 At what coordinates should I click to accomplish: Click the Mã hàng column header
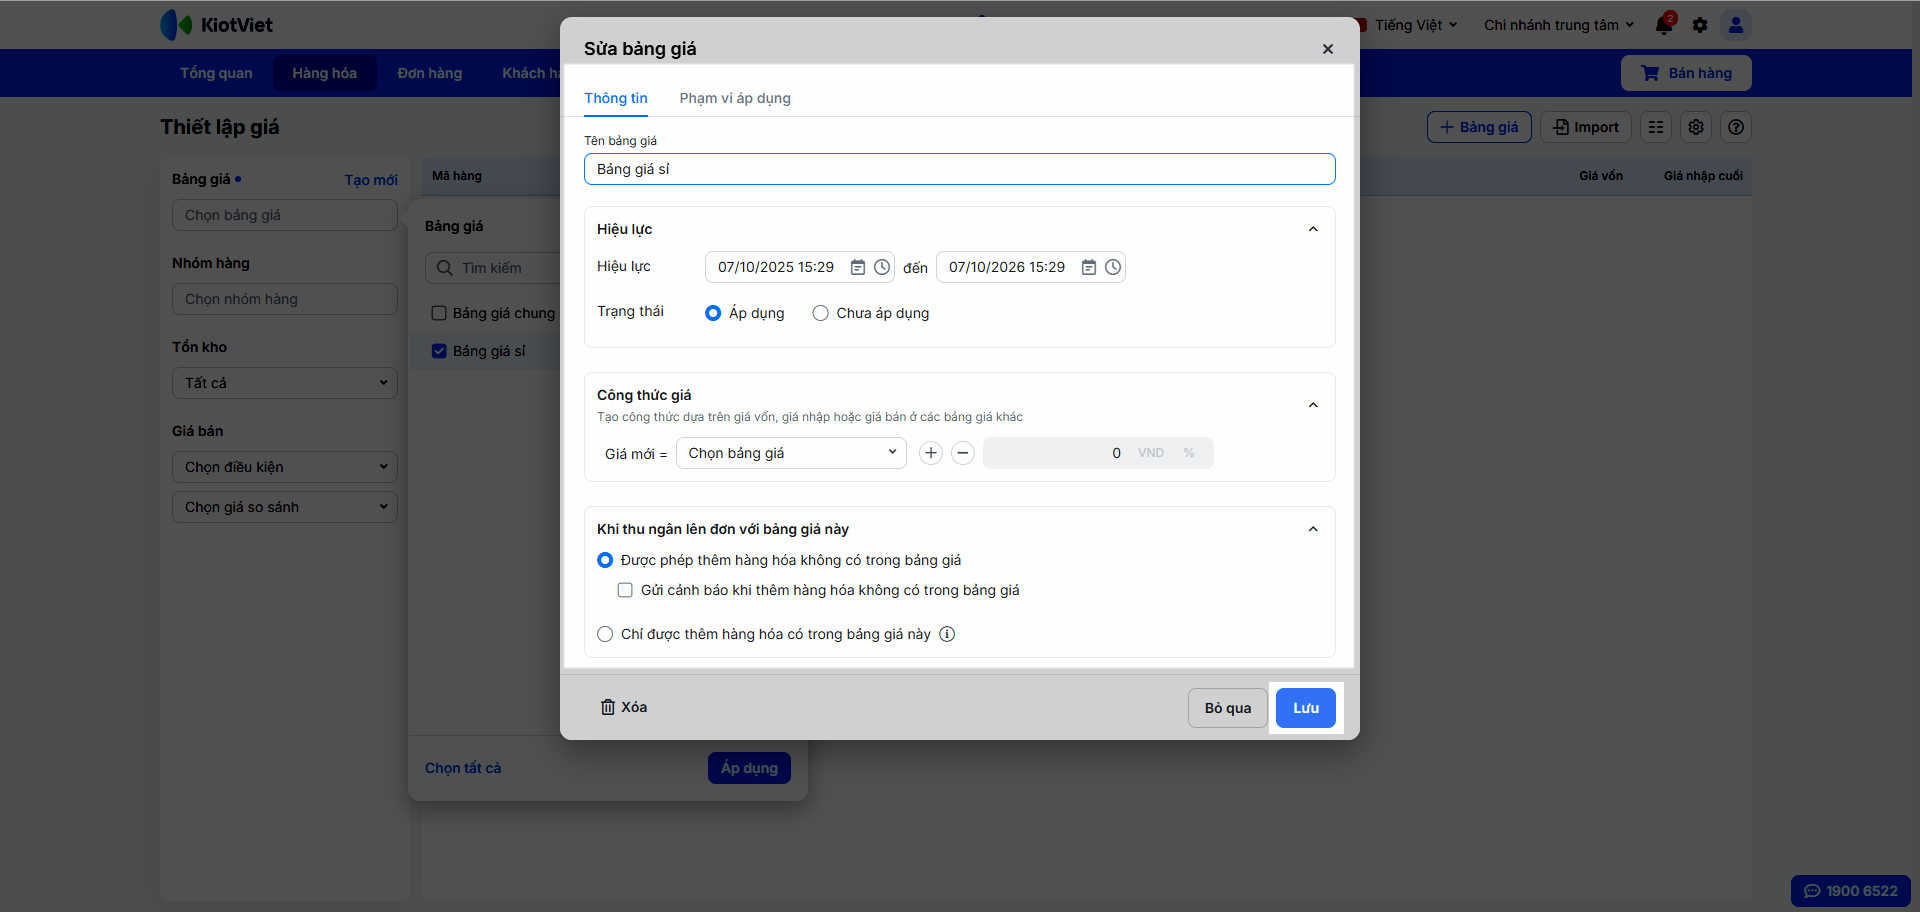click(457, 176)
